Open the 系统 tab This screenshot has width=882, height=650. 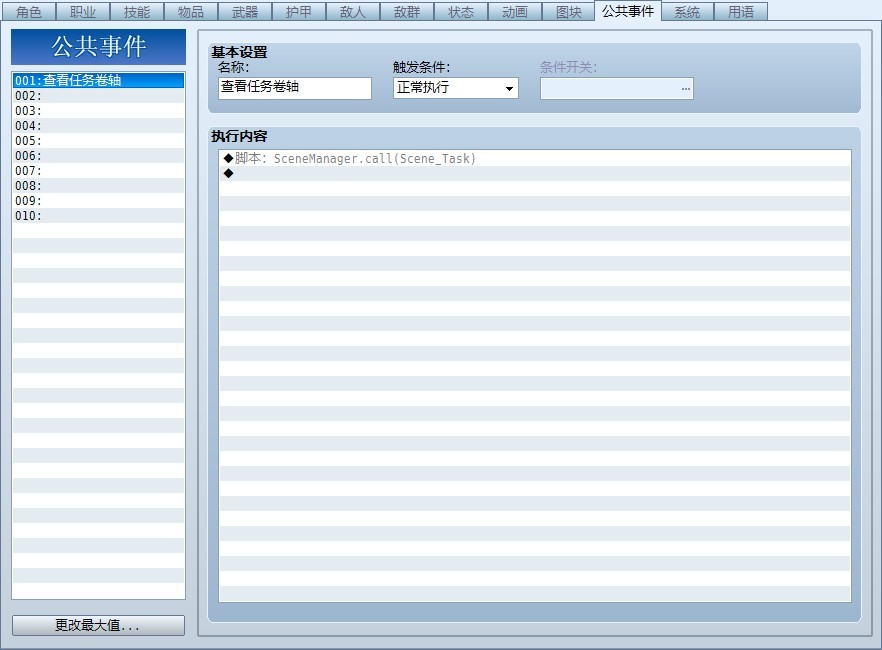pyautogui.click(x=687, y=12)
